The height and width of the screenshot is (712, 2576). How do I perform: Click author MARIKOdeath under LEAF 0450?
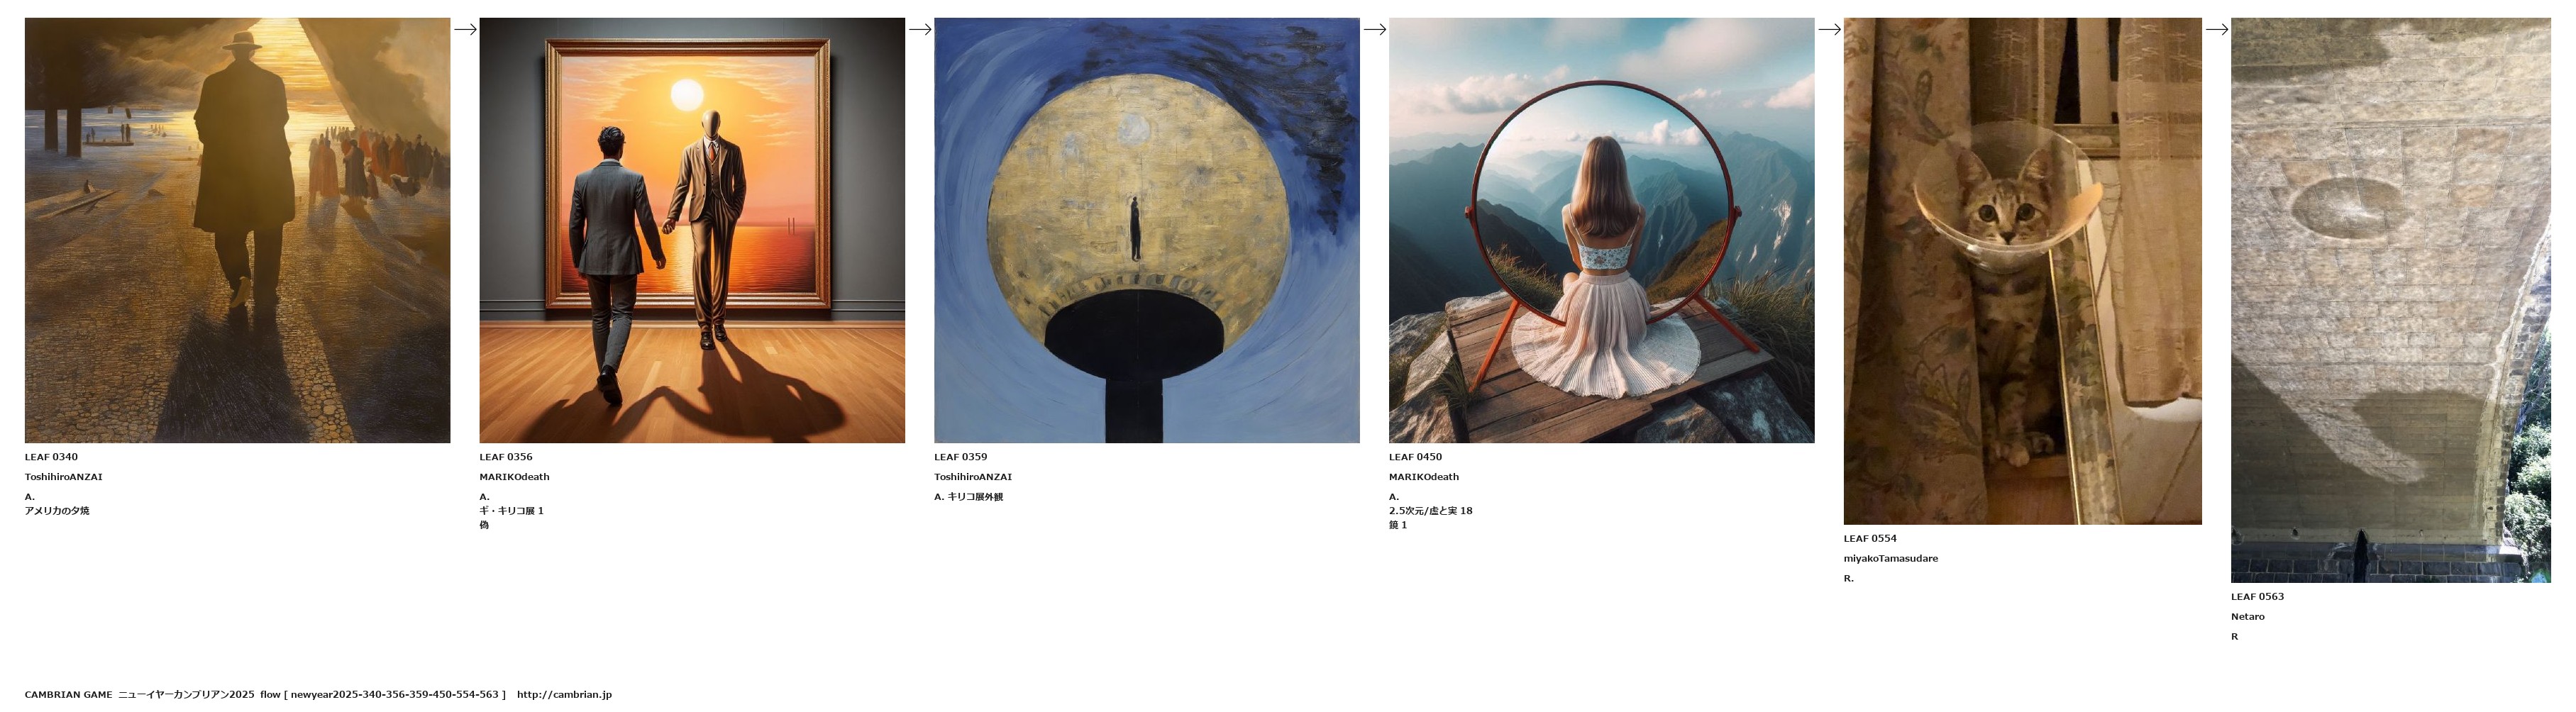coord(1424,477)
